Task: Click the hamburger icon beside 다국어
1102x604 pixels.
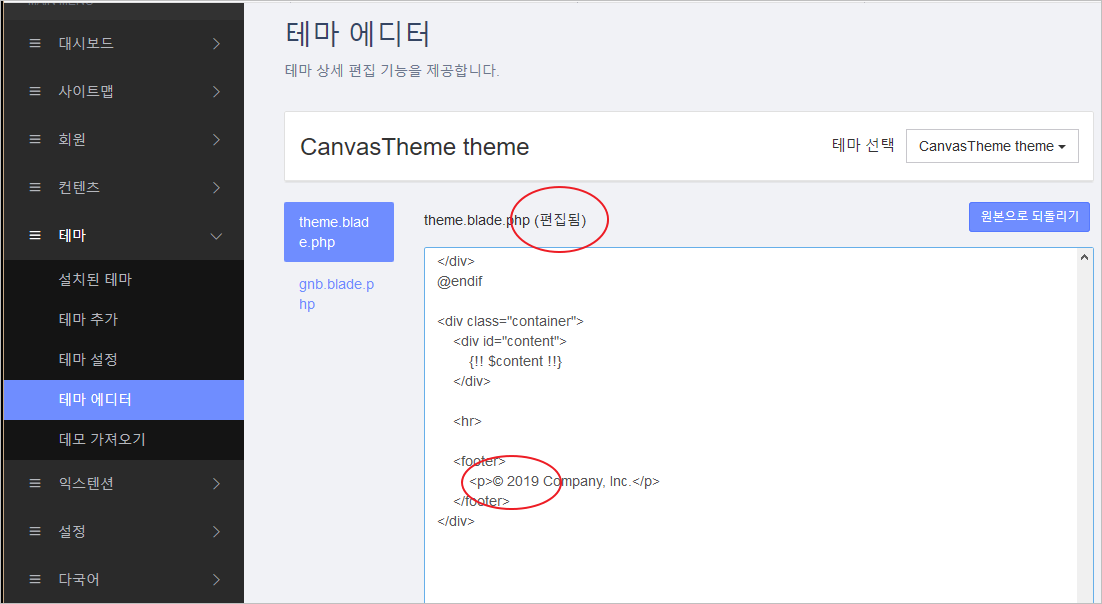Action: pyautogui.click(x=33, y=579)
